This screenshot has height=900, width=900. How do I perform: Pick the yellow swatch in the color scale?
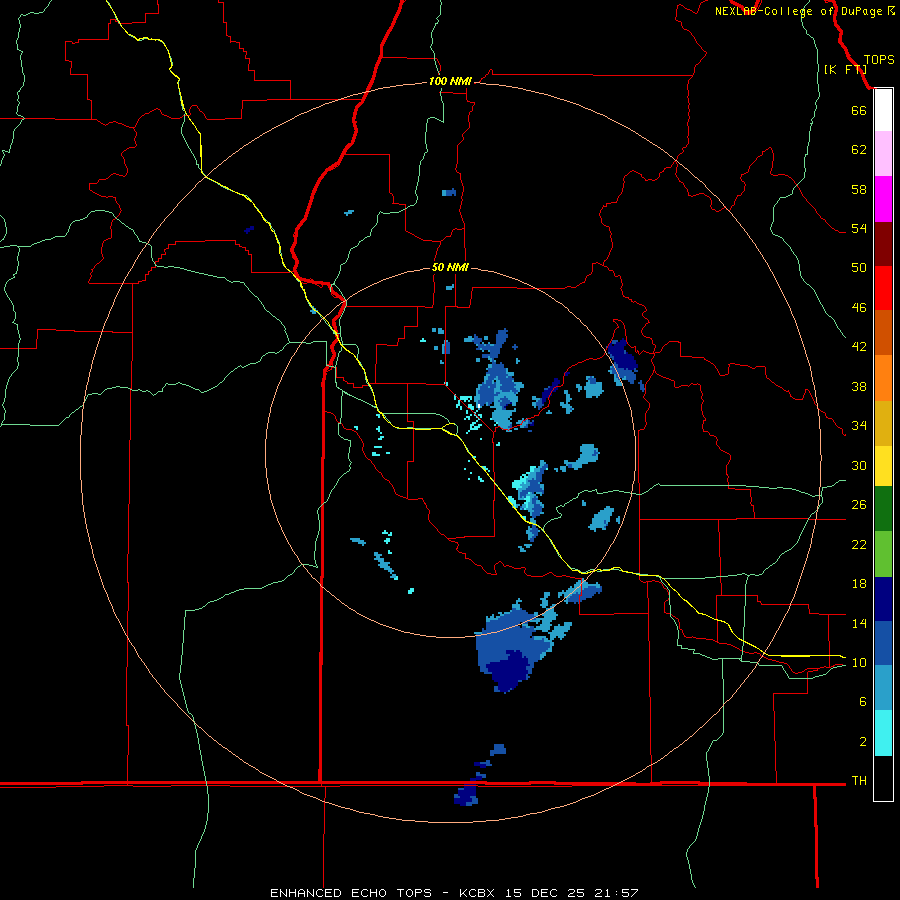click(883, 466)
